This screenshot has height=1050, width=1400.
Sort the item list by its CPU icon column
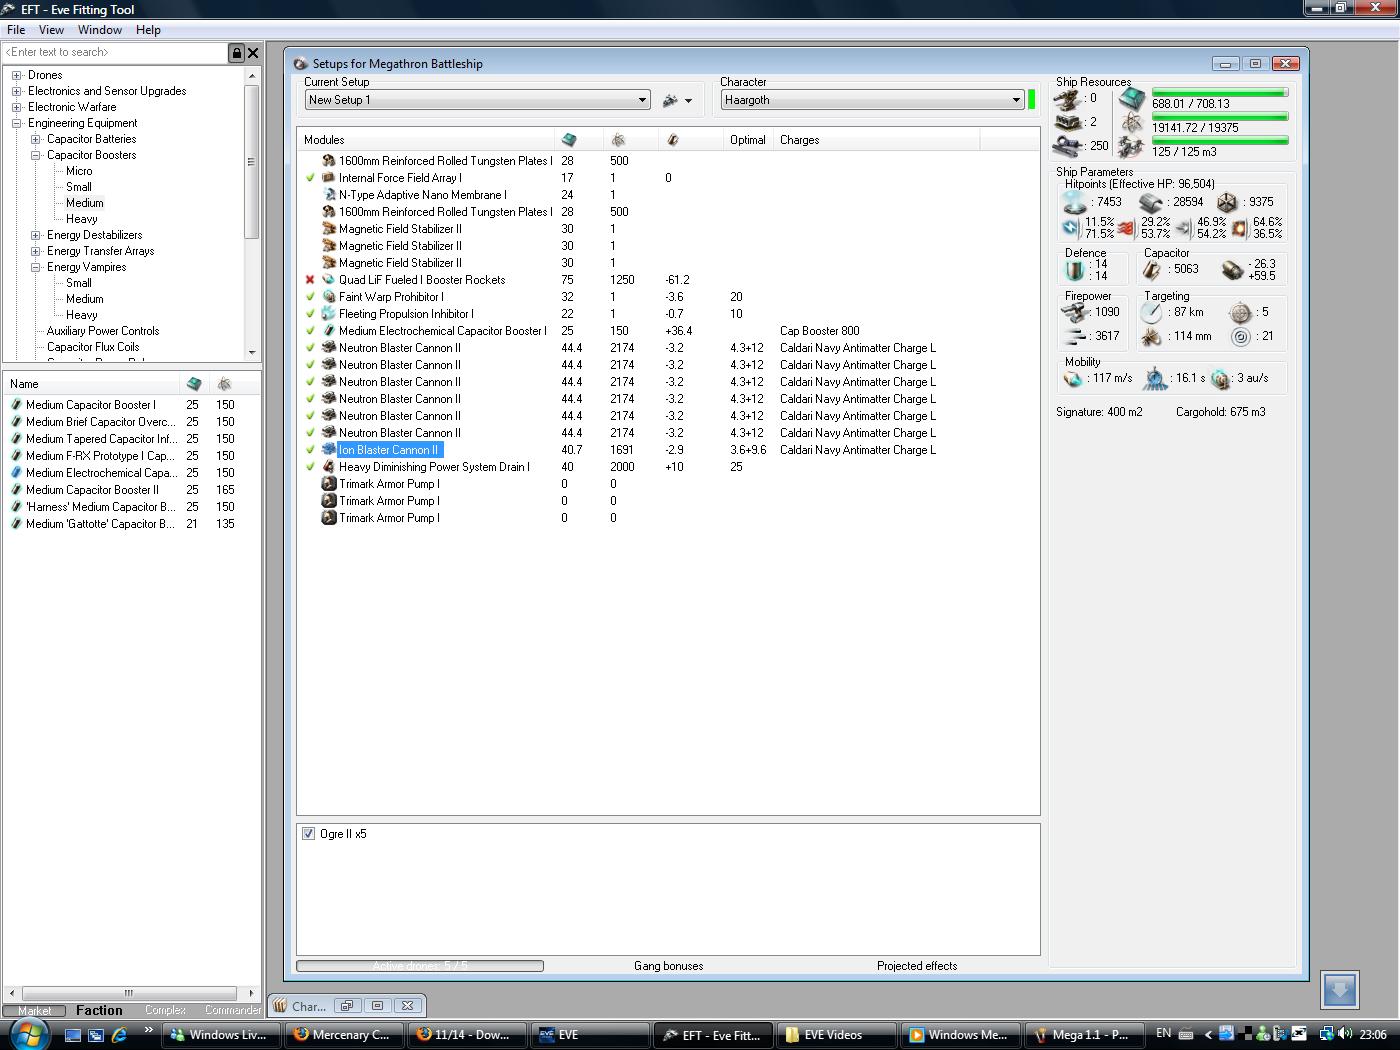(x=194, y=384)
